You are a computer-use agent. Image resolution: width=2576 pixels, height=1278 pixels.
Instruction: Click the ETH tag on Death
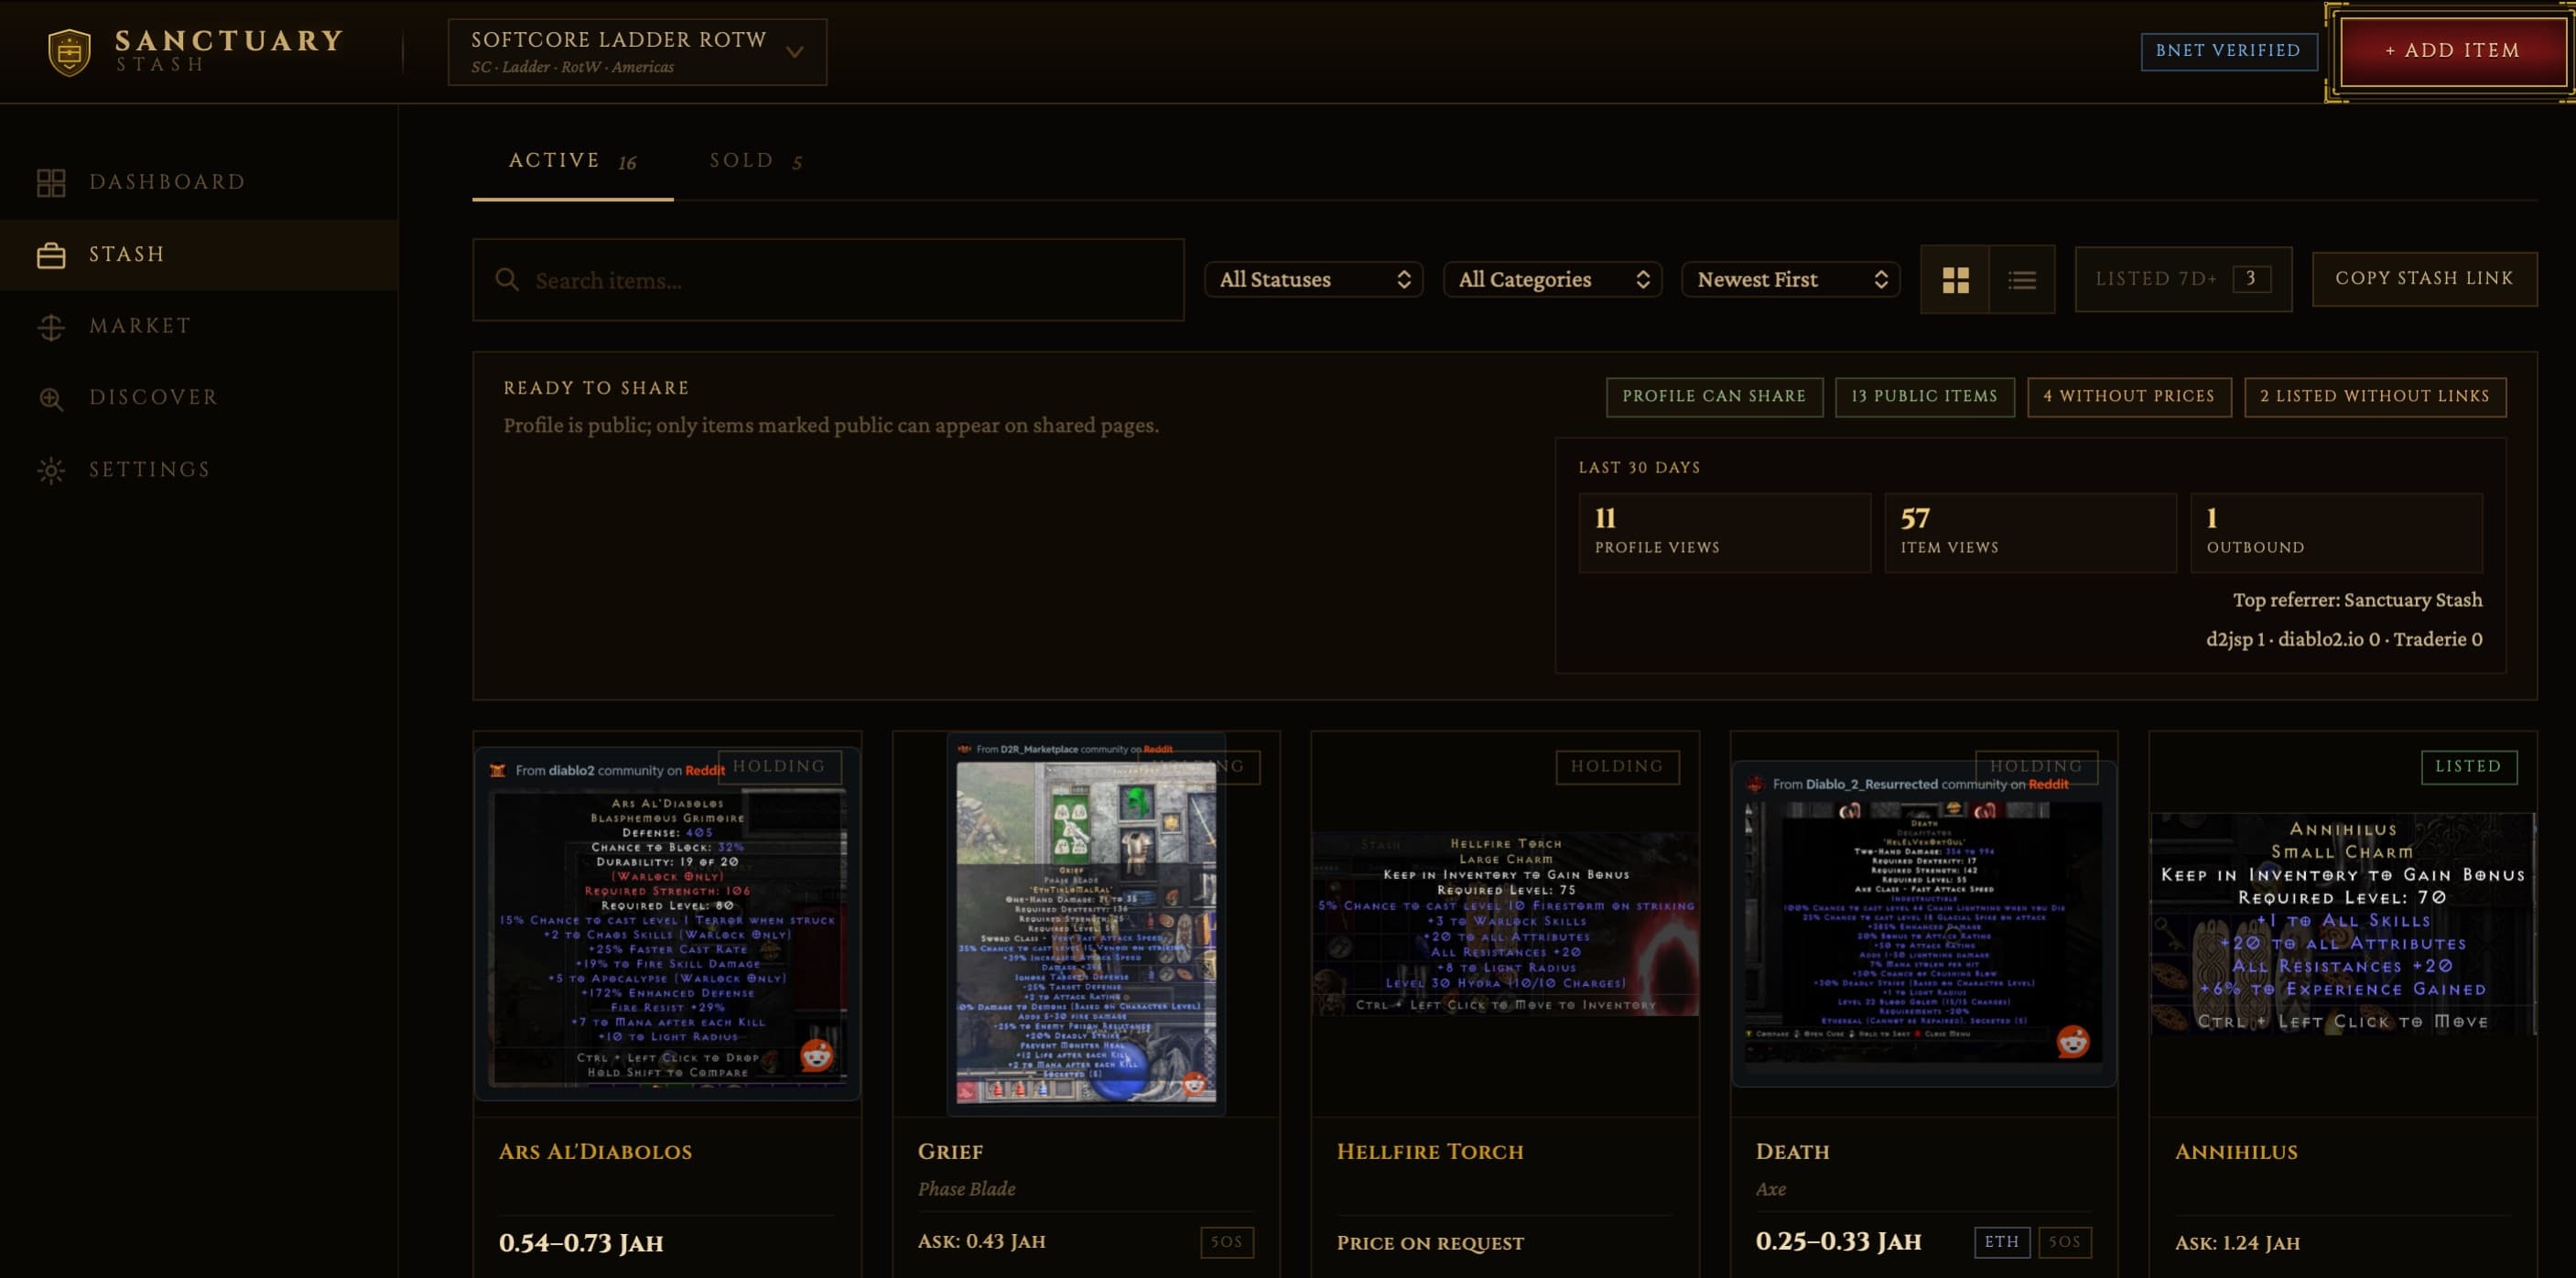pos(2001,1242)
